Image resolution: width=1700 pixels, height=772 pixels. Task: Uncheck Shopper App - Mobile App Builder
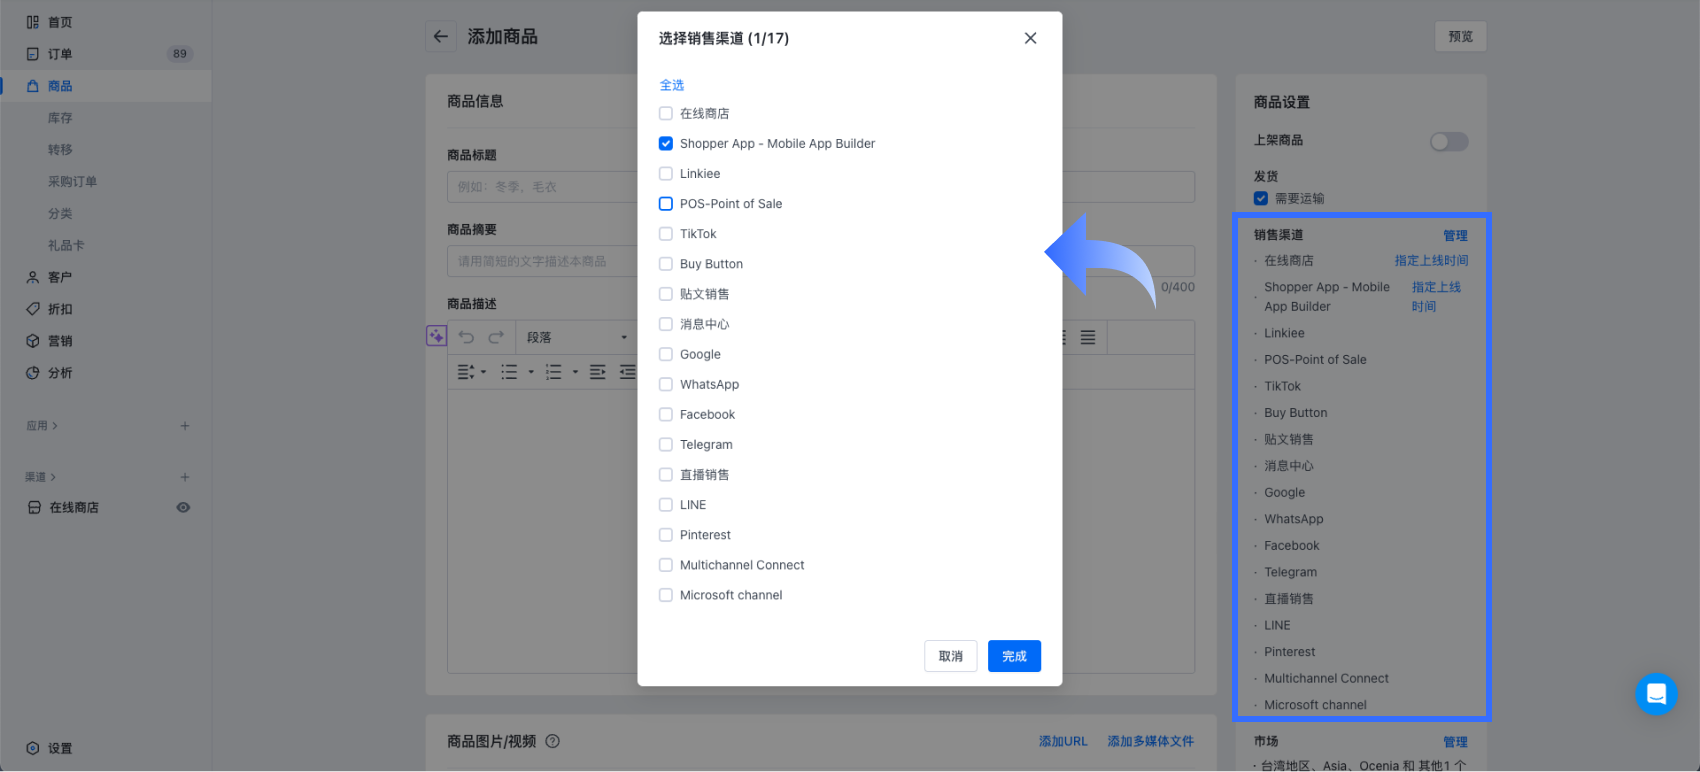tap(666, 144)
